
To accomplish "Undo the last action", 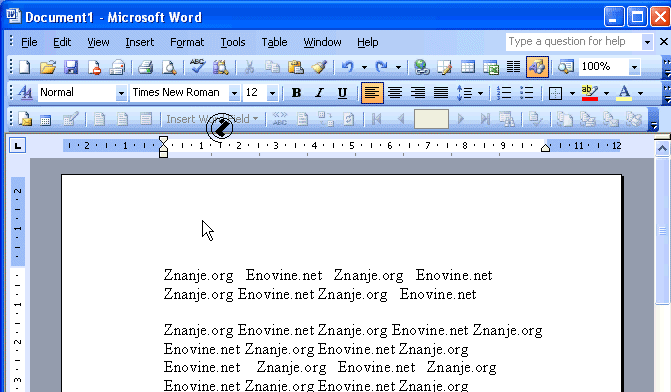I will 347,67.
